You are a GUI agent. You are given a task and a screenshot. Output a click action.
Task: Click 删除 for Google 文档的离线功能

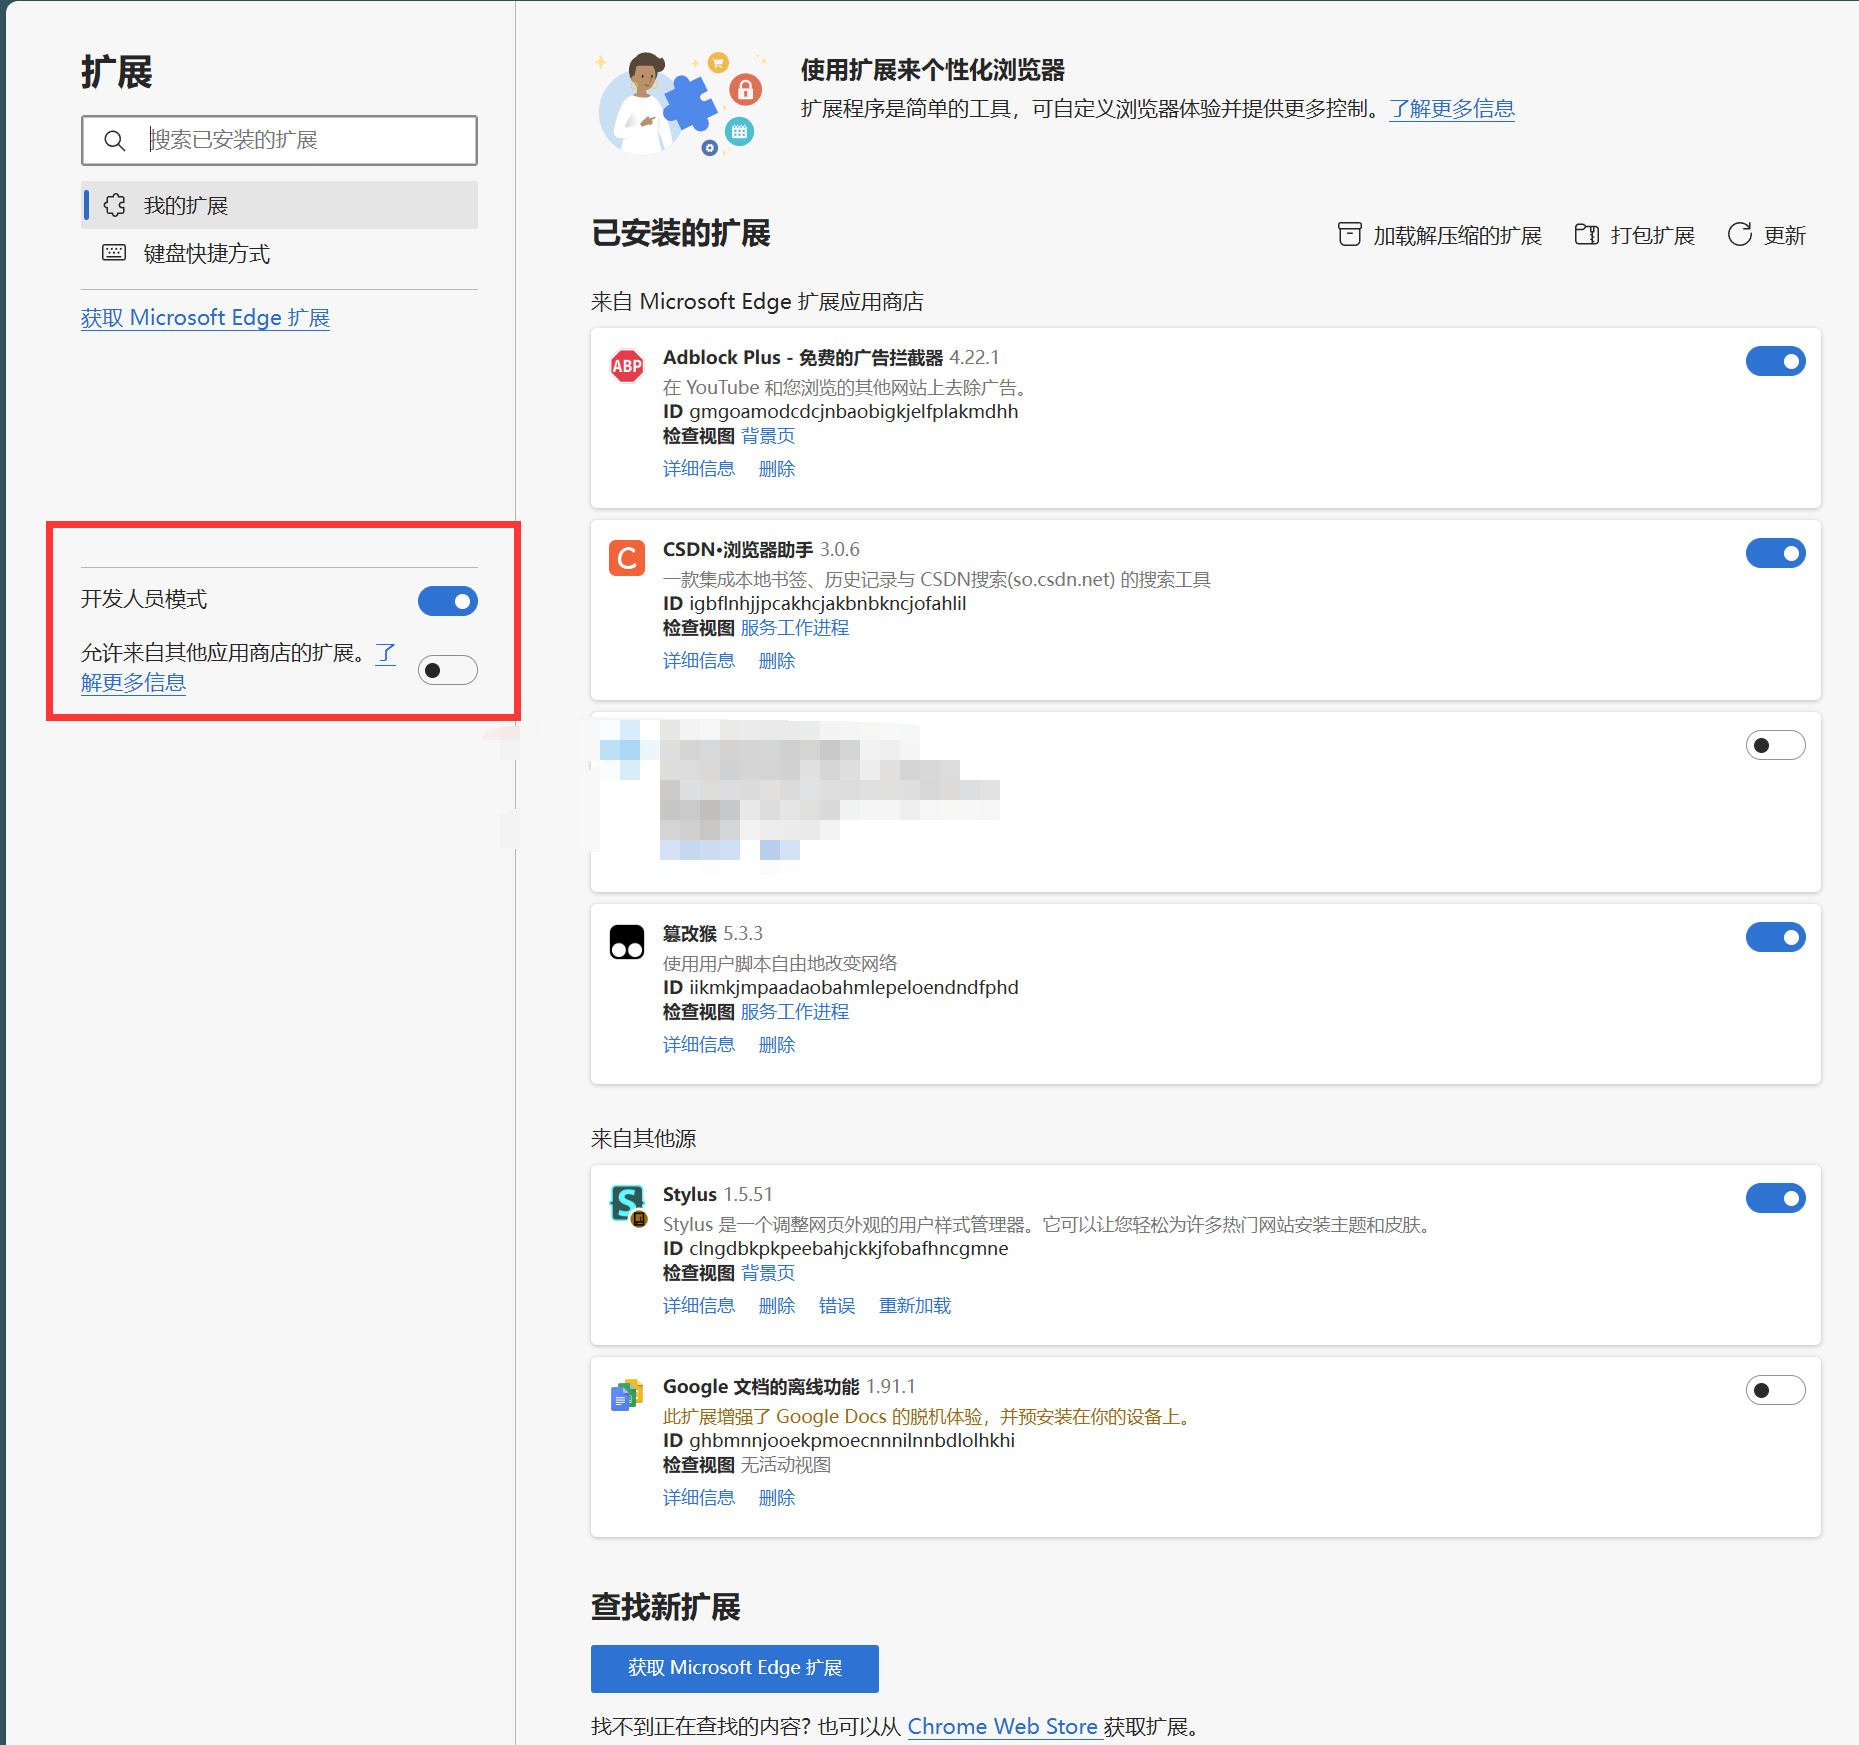pyautogui.click(x=777, y=1498)
